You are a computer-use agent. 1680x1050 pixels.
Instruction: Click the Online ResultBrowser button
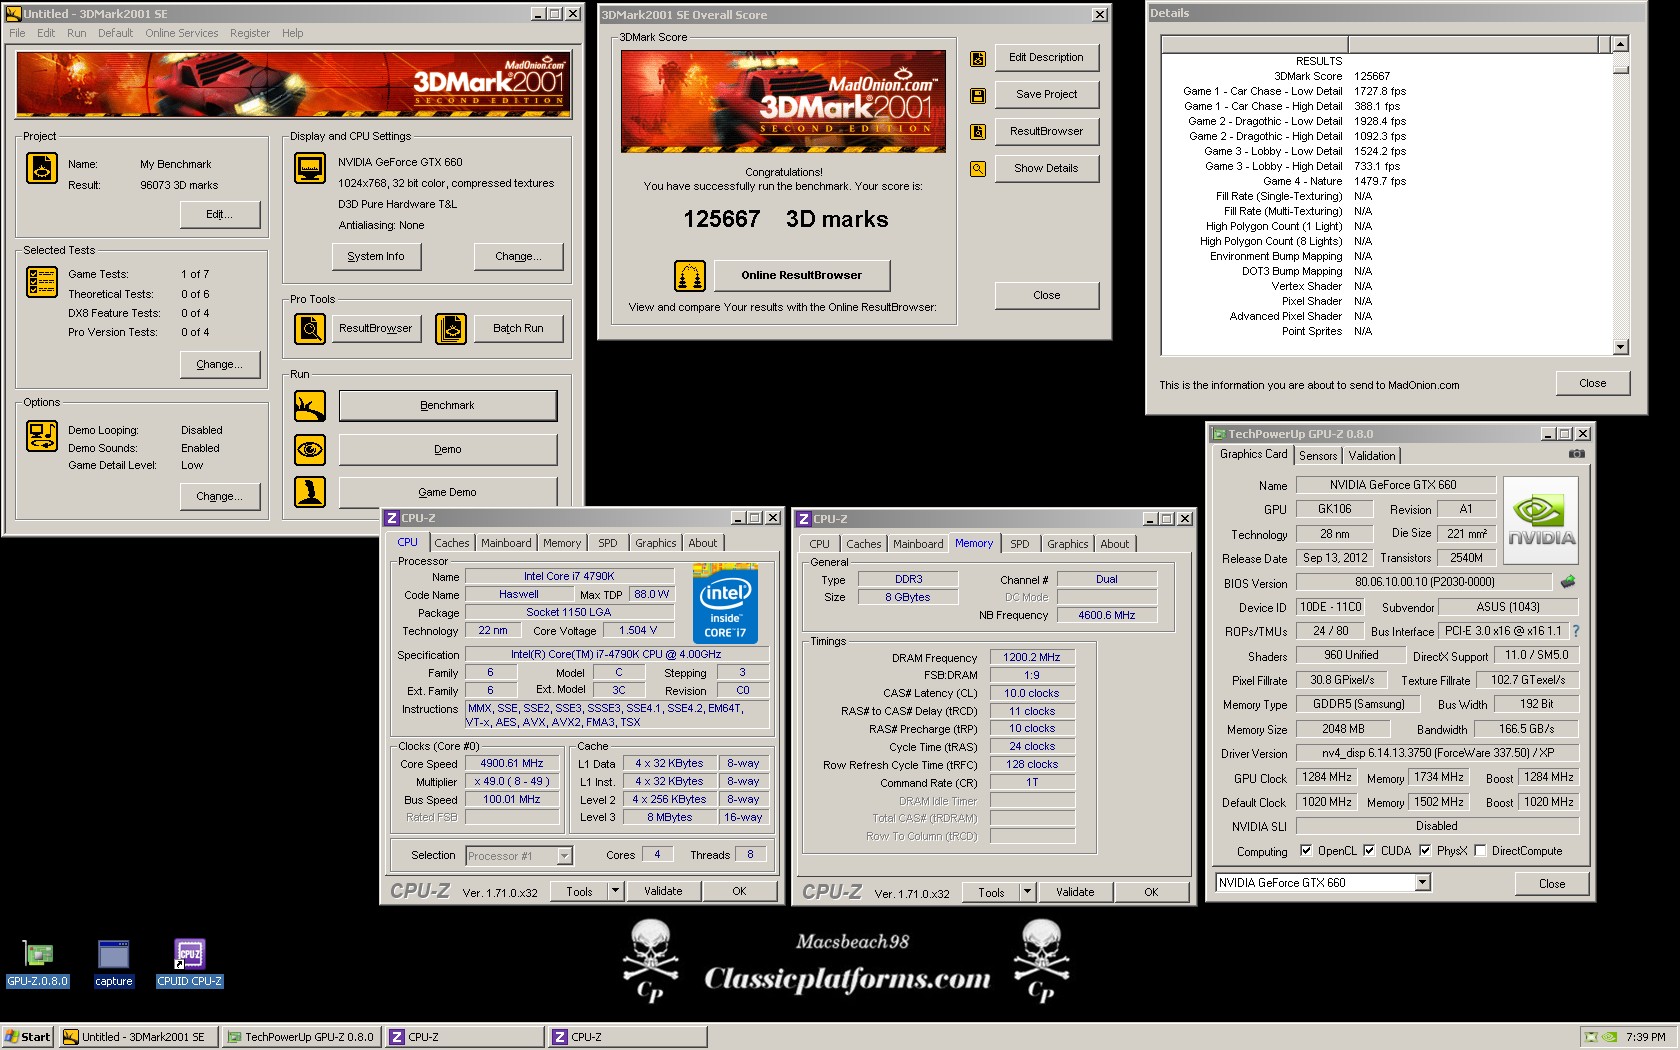[801, 275]
